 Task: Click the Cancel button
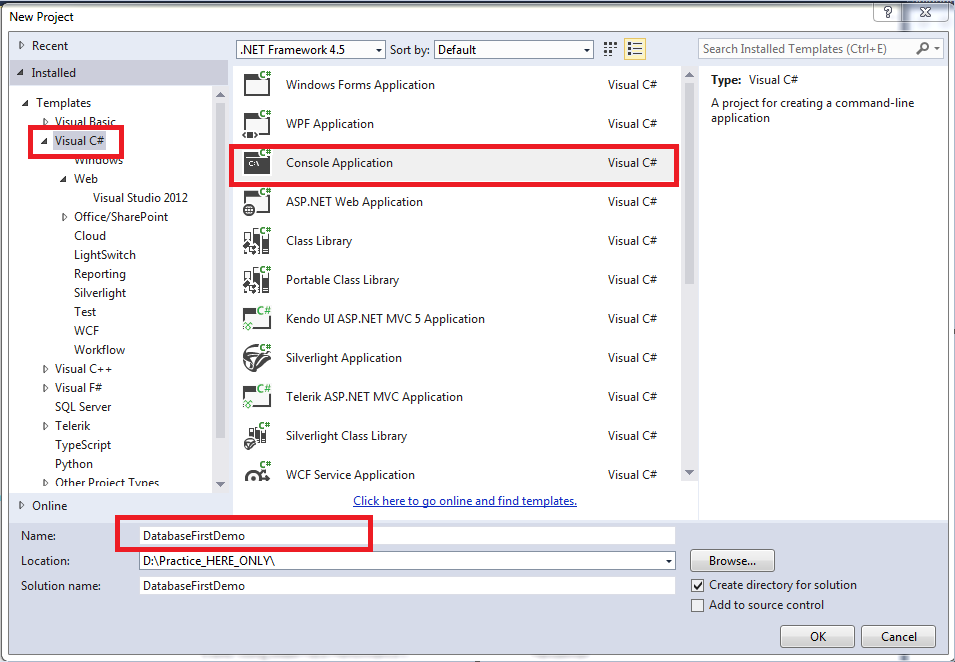pyautogui.click(x=898, y=636)
